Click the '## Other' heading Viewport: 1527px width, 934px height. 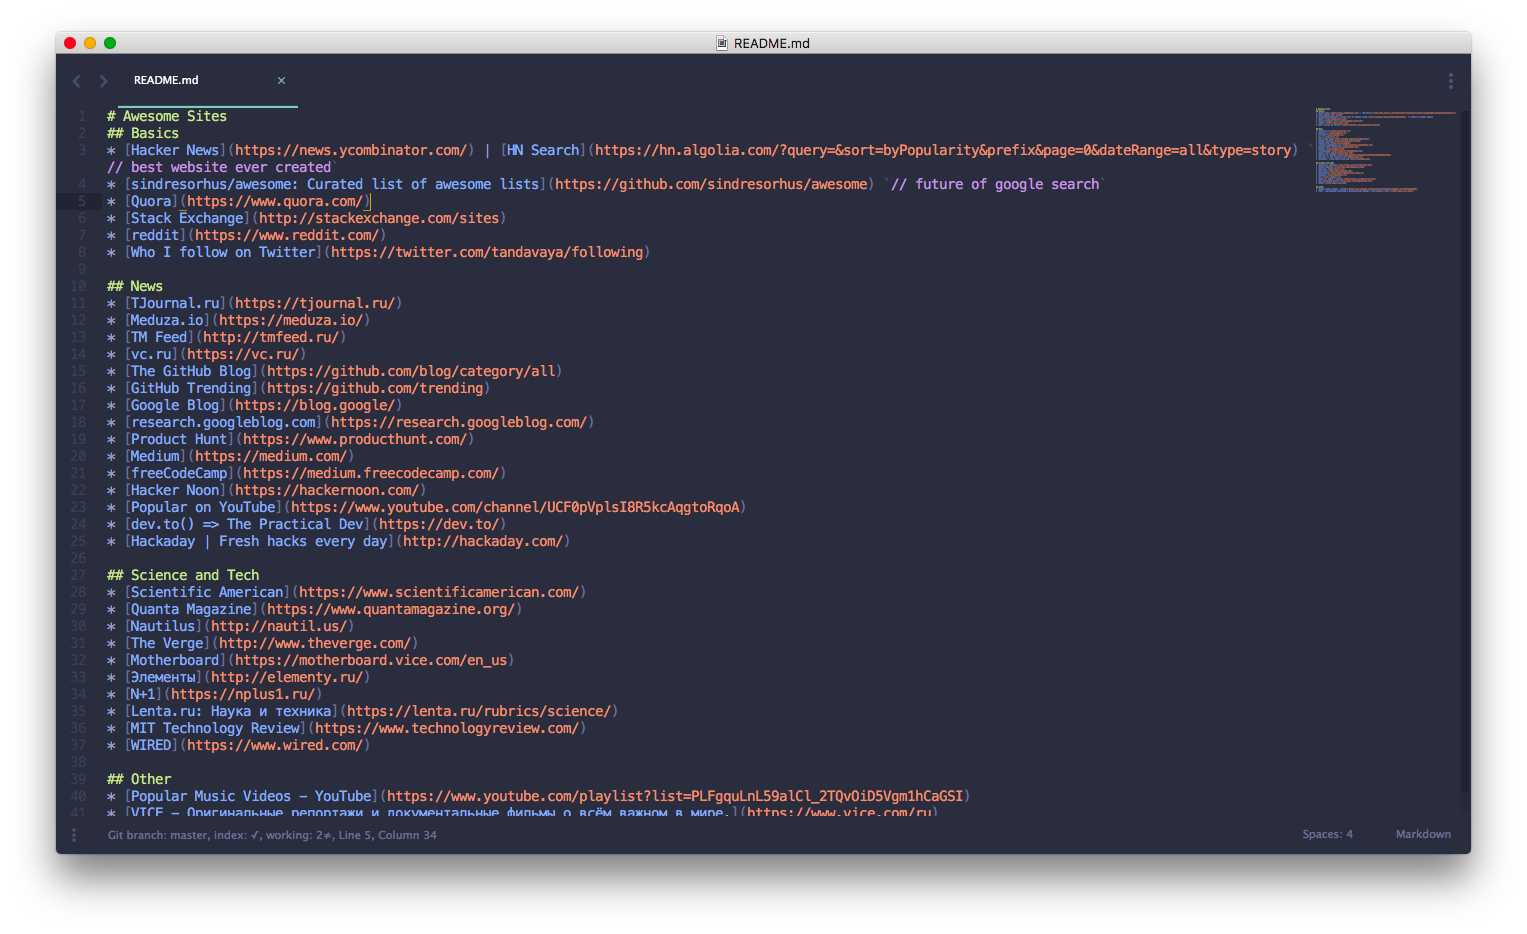tap(139, 779)
